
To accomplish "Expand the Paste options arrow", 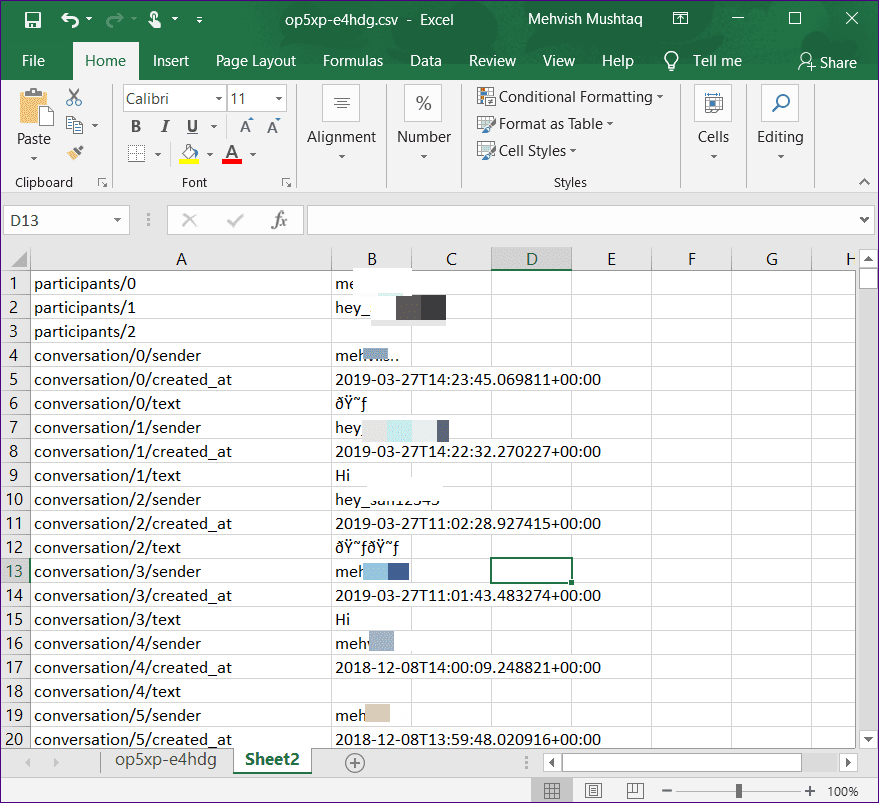I will 34,159.
